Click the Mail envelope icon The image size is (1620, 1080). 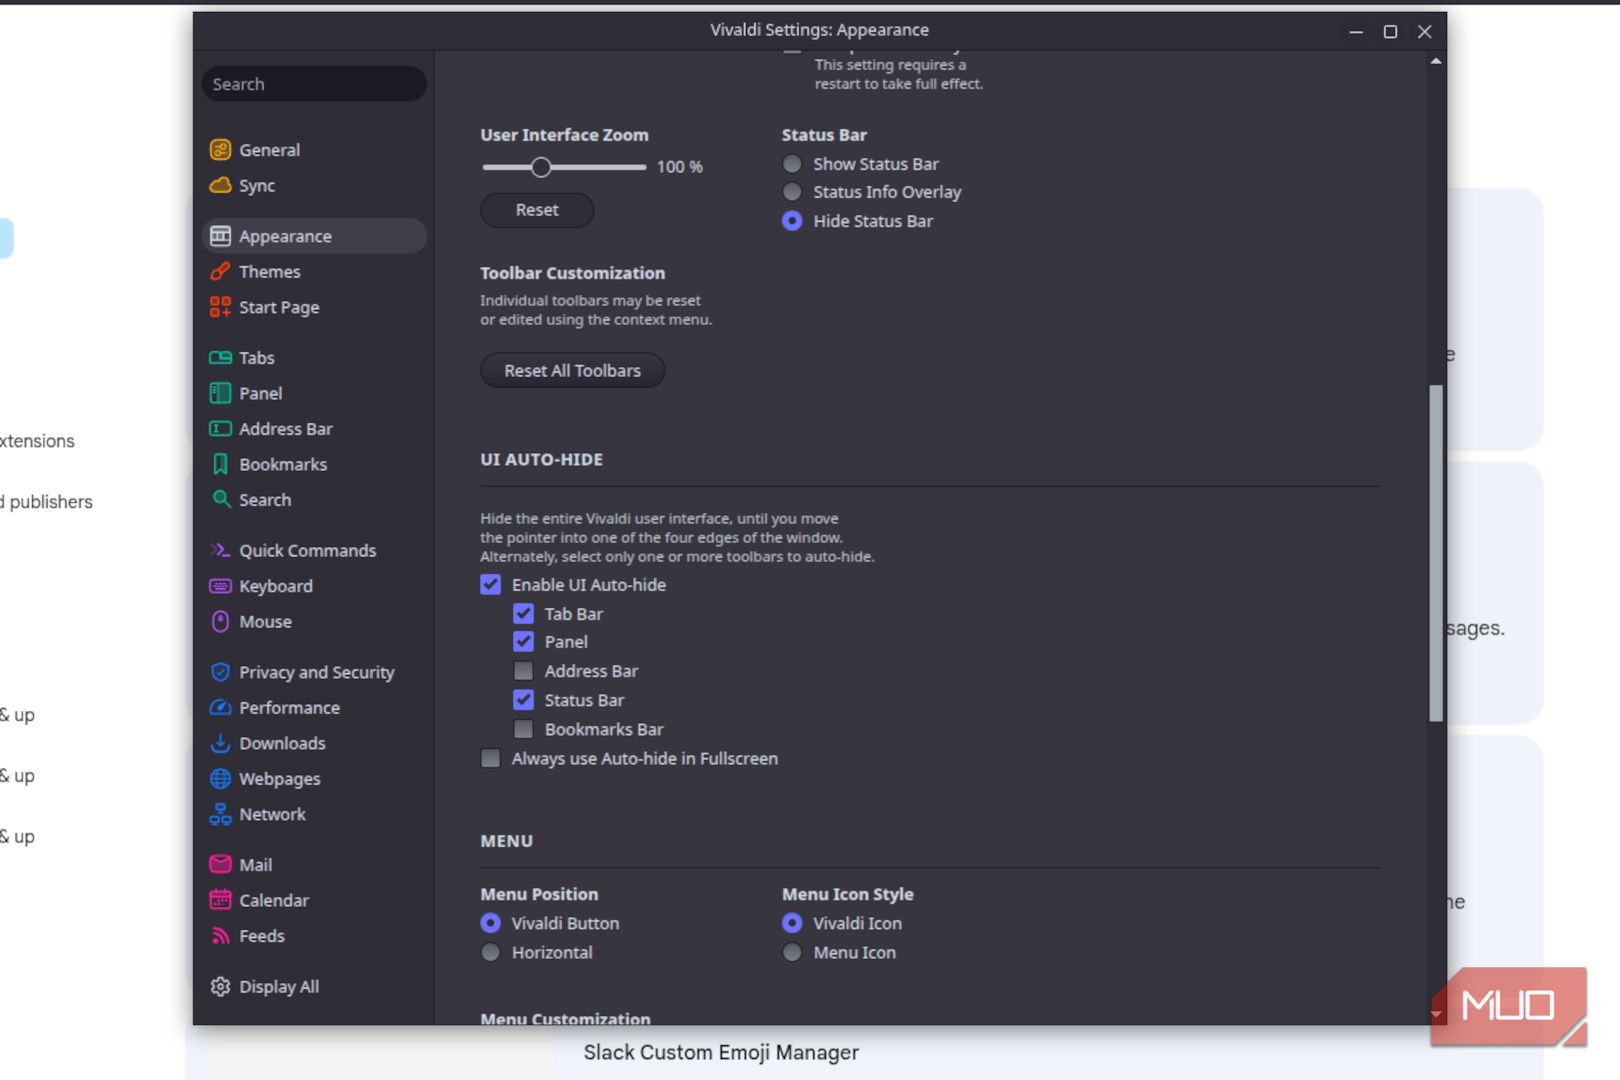click(x=220, y=864)
